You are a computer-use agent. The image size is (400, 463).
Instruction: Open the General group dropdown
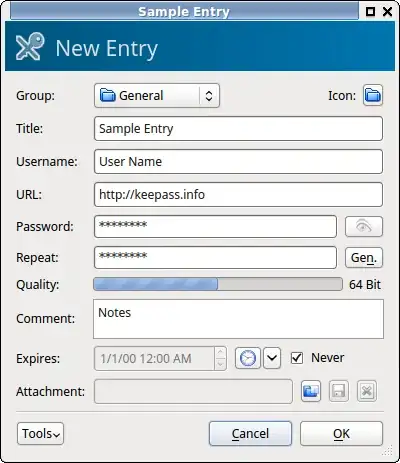[157, 96]
